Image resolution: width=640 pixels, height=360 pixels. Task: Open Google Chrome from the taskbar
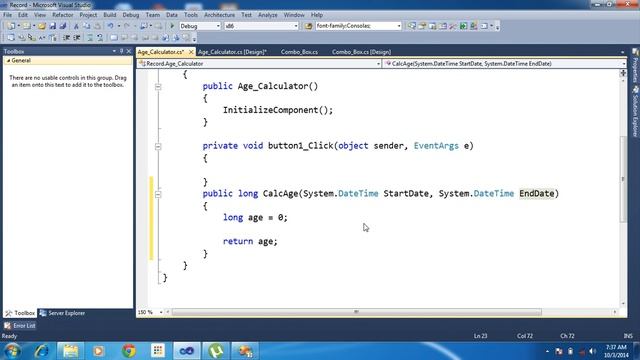[x=129, y=351]
